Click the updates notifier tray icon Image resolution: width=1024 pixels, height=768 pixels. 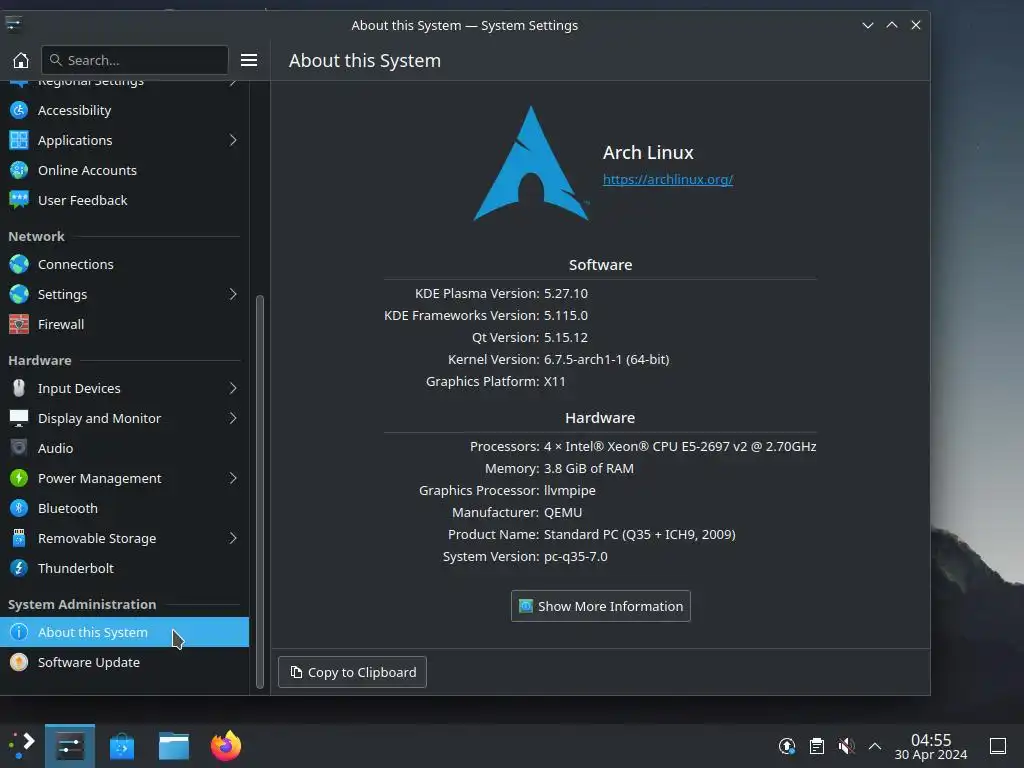pos(787,746)
